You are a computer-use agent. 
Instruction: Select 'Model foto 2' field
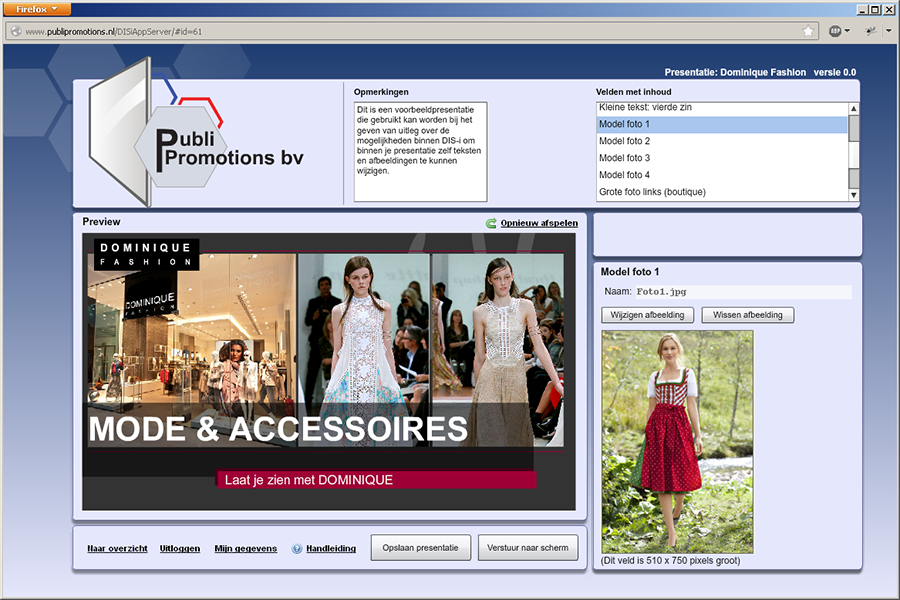[x=722, y=141]
